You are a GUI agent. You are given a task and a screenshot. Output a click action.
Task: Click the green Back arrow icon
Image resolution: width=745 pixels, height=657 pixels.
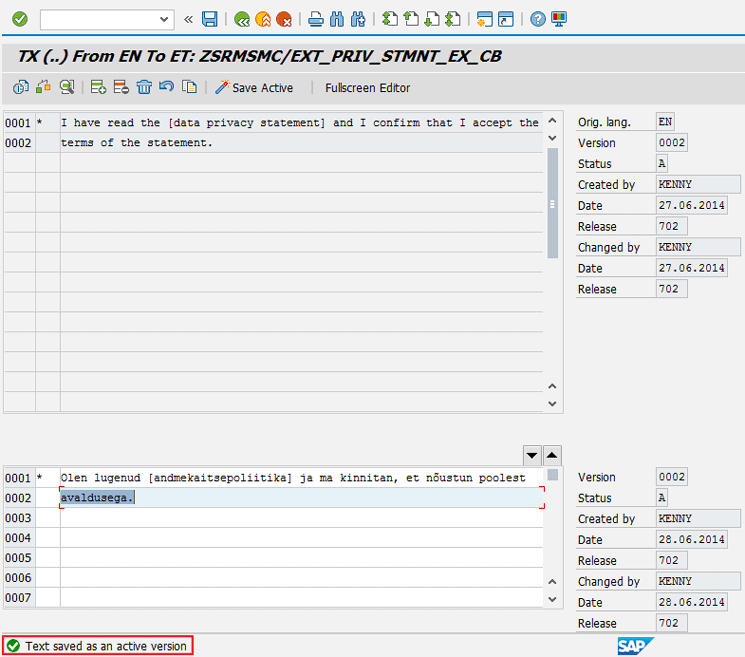point(241,19)
